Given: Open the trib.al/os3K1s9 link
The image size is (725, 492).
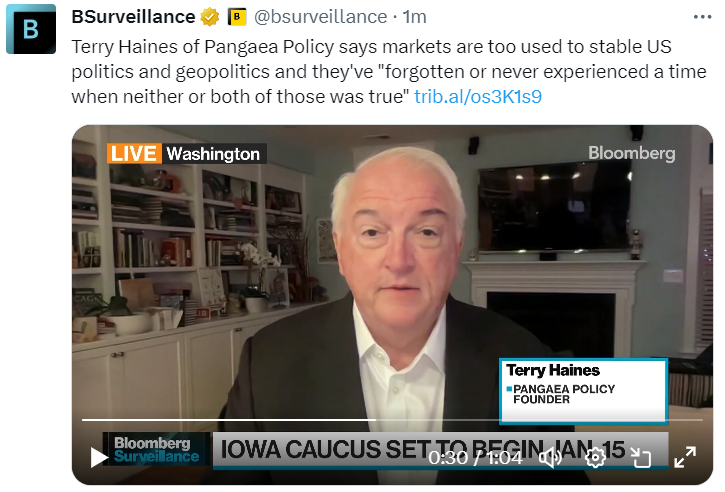Looking at the screenshot, I should click(x=478, y=97).
